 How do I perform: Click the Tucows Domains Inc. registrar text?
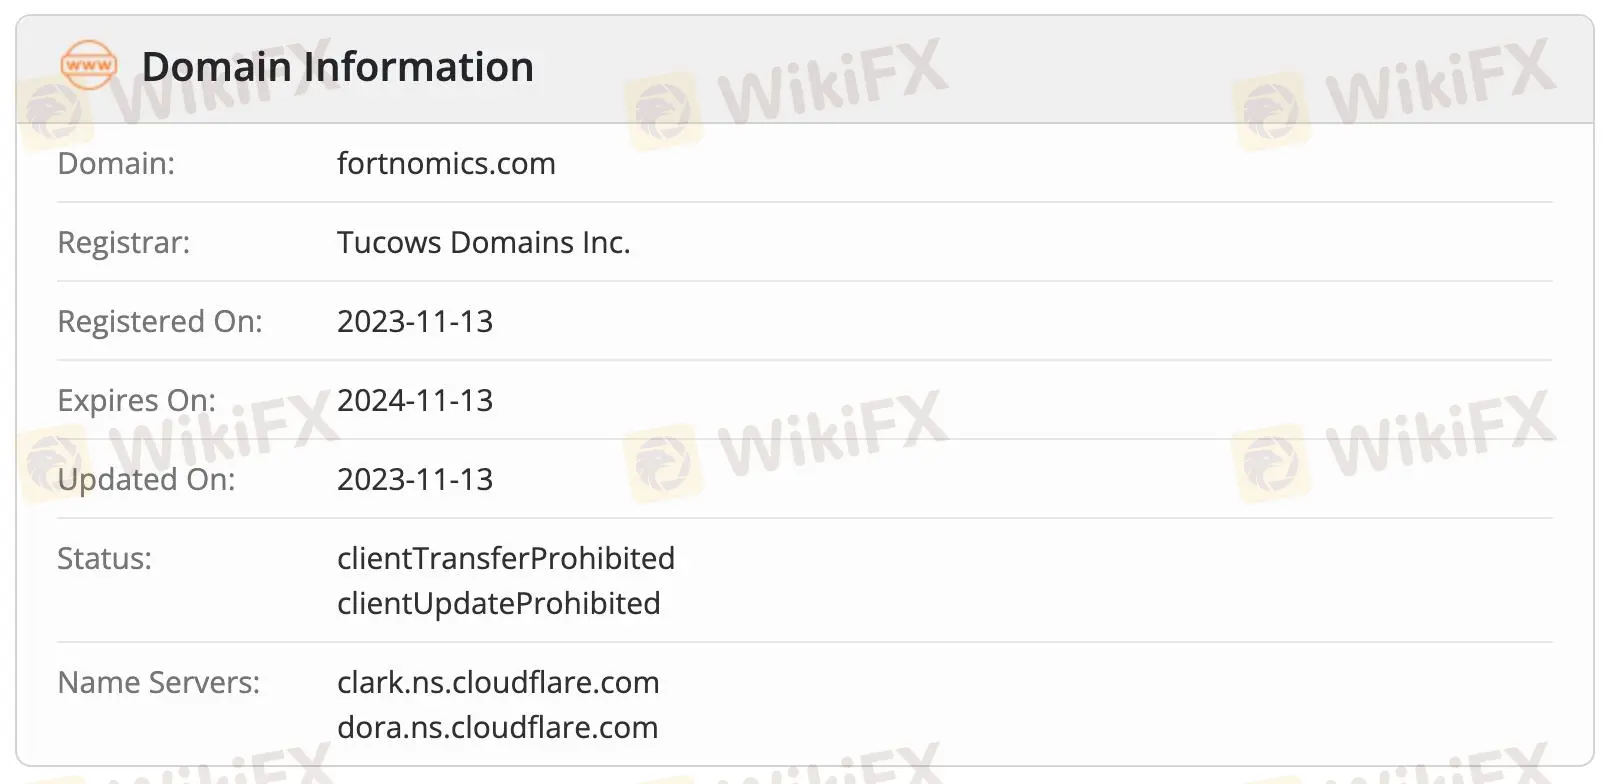(x=483, y=242)
